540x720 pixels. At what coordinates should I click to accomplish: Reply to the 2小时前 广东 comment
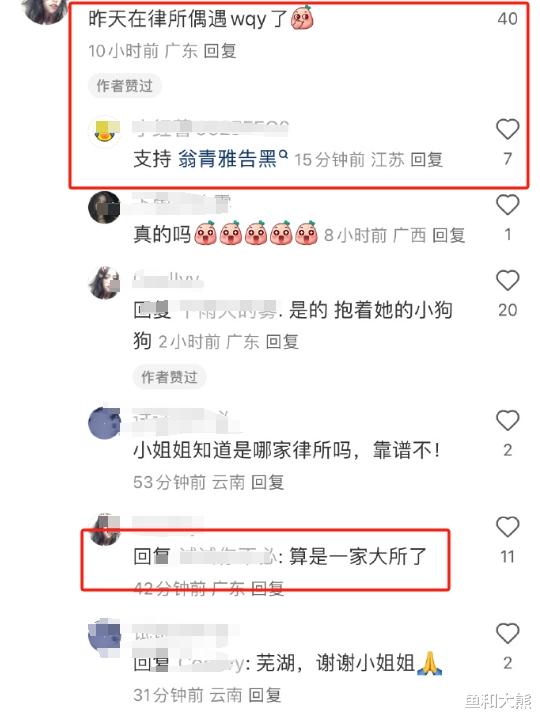282,342
